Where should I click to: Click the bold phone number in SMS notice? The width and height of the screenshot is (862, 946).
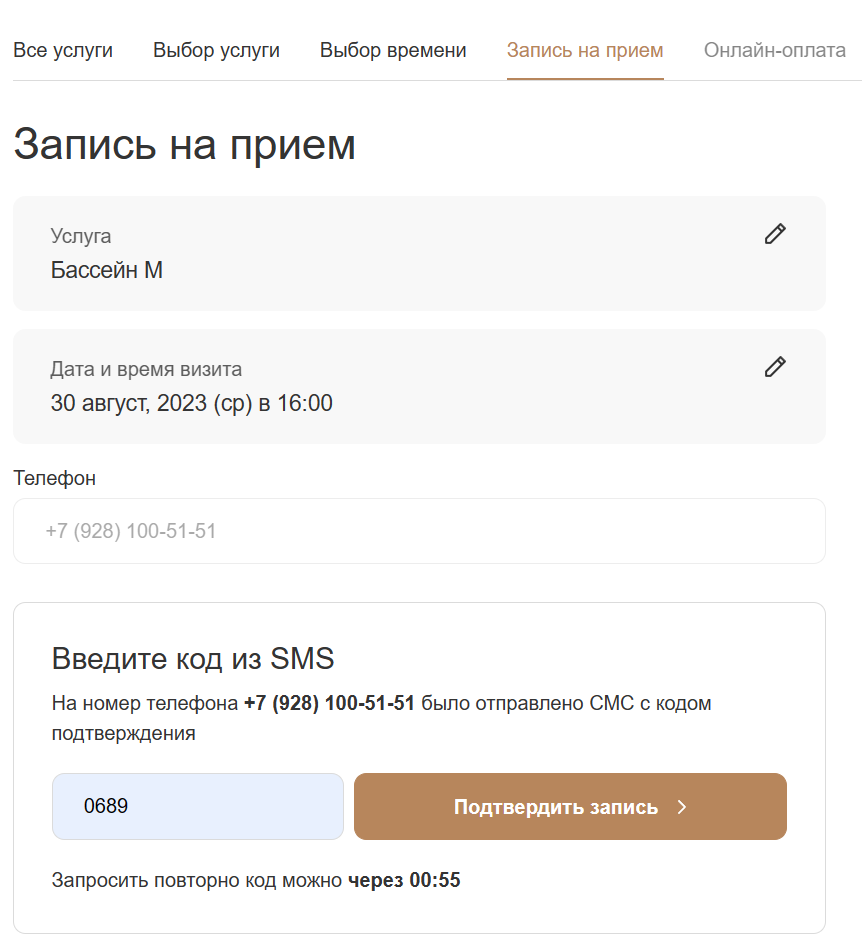point(329,703)
